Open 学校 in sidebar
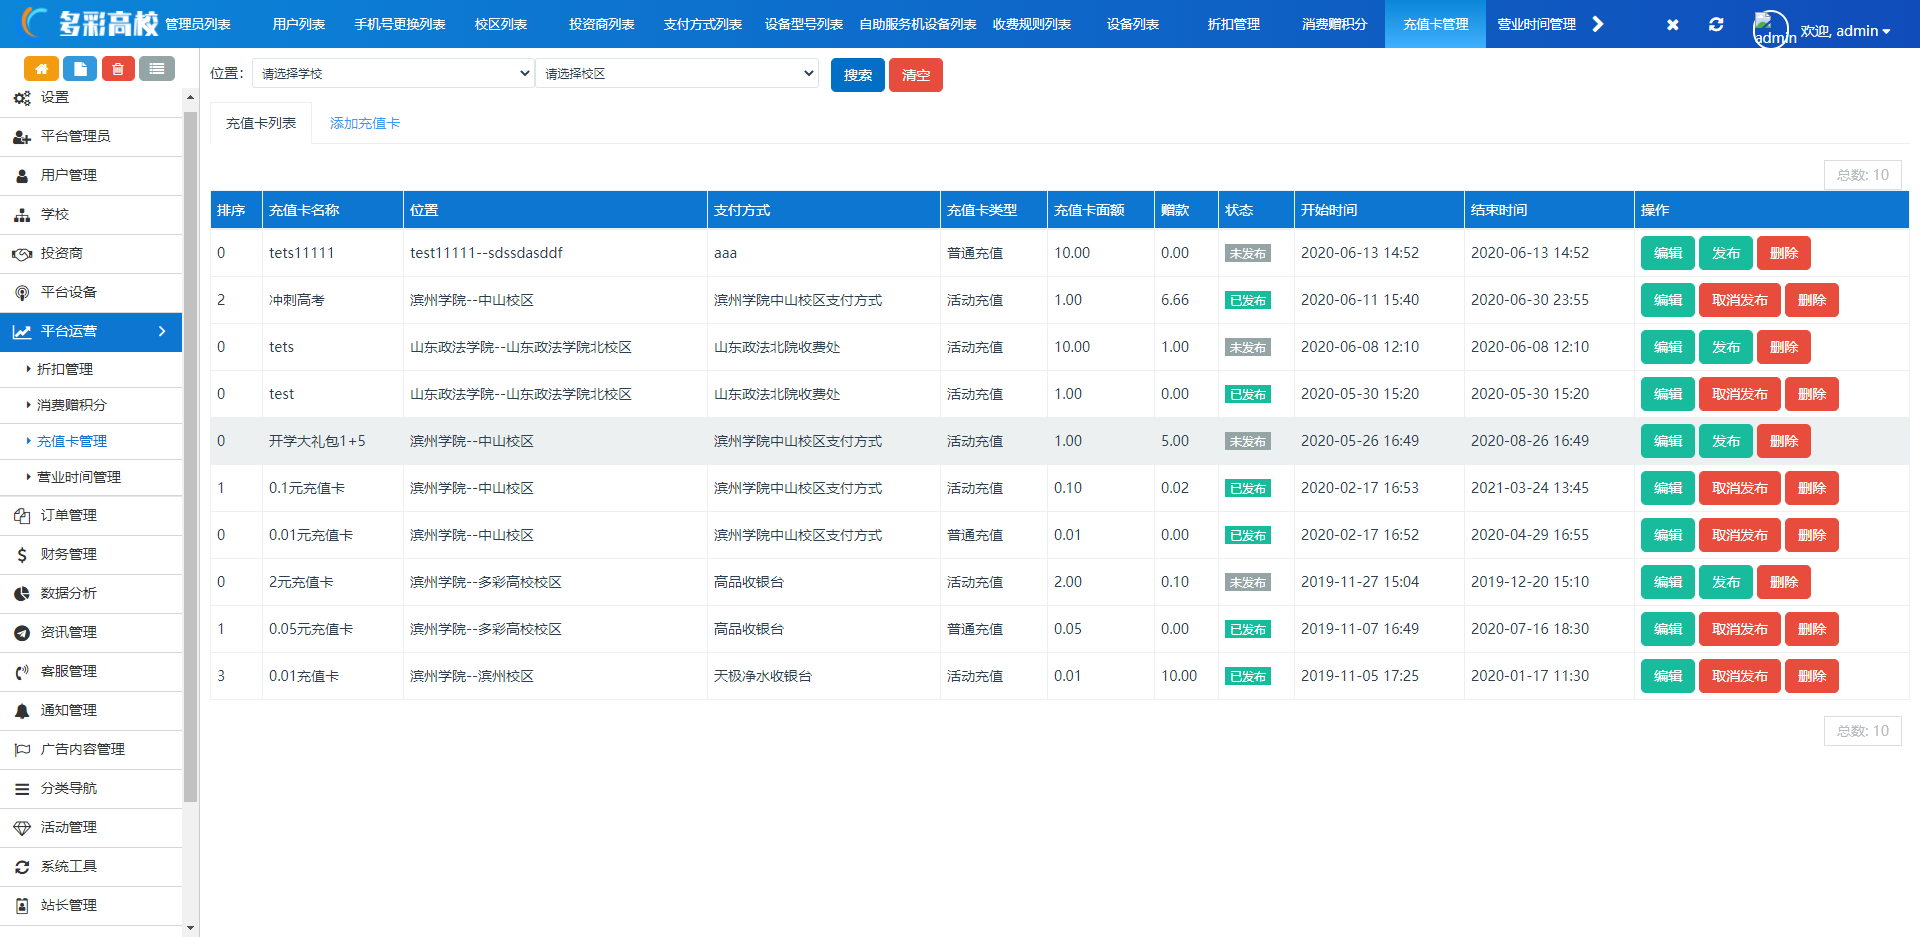 click(x=91, y=214)
